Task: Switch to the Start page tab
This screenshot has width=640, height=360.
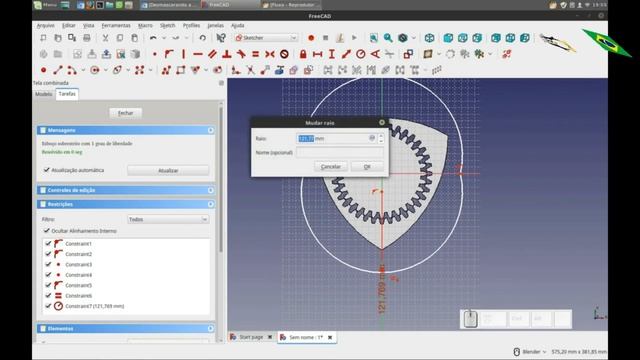Action: click(x=251, y=337)
